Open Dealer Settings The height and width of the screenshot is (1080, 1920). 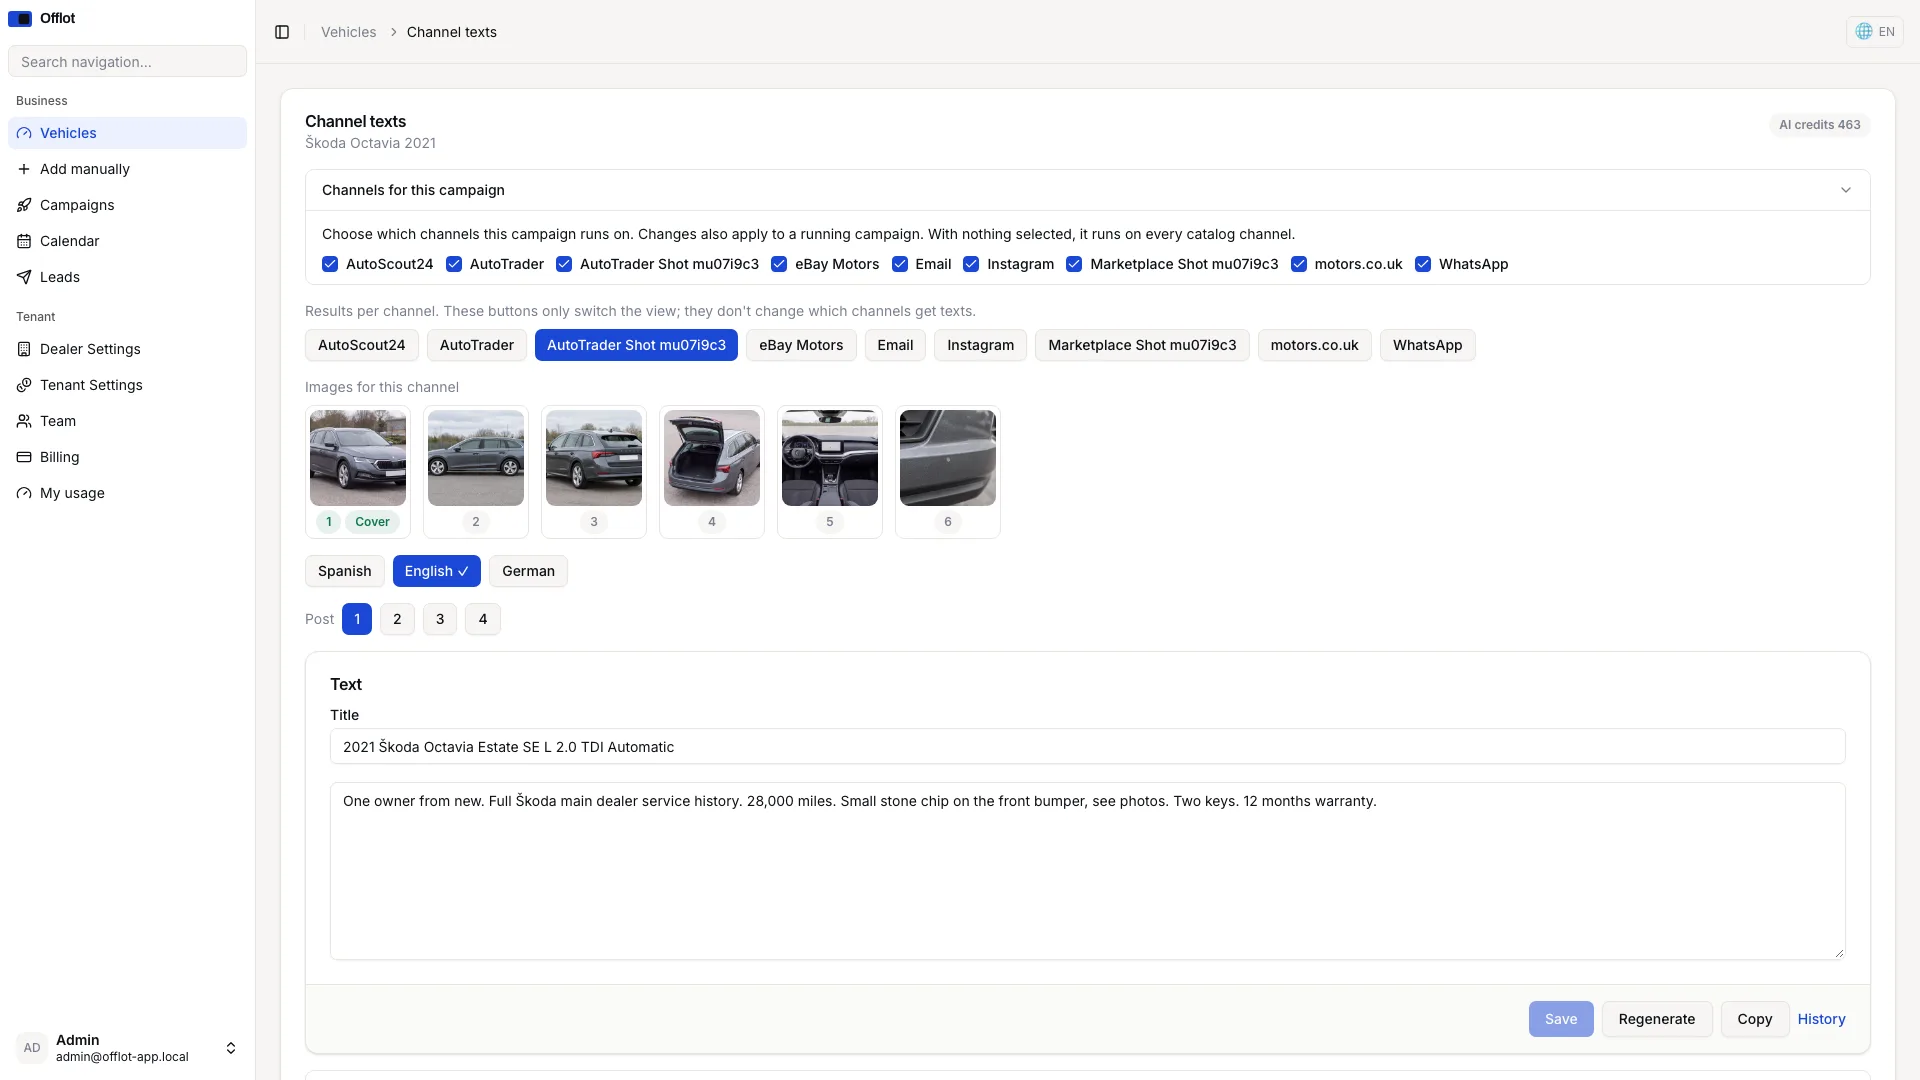[127, 349]
